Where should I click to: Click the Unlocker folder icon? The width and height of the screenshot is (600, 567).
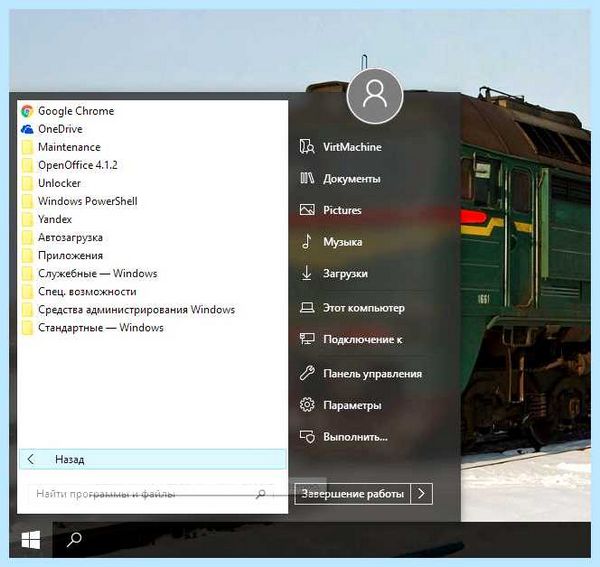point(28,183)
